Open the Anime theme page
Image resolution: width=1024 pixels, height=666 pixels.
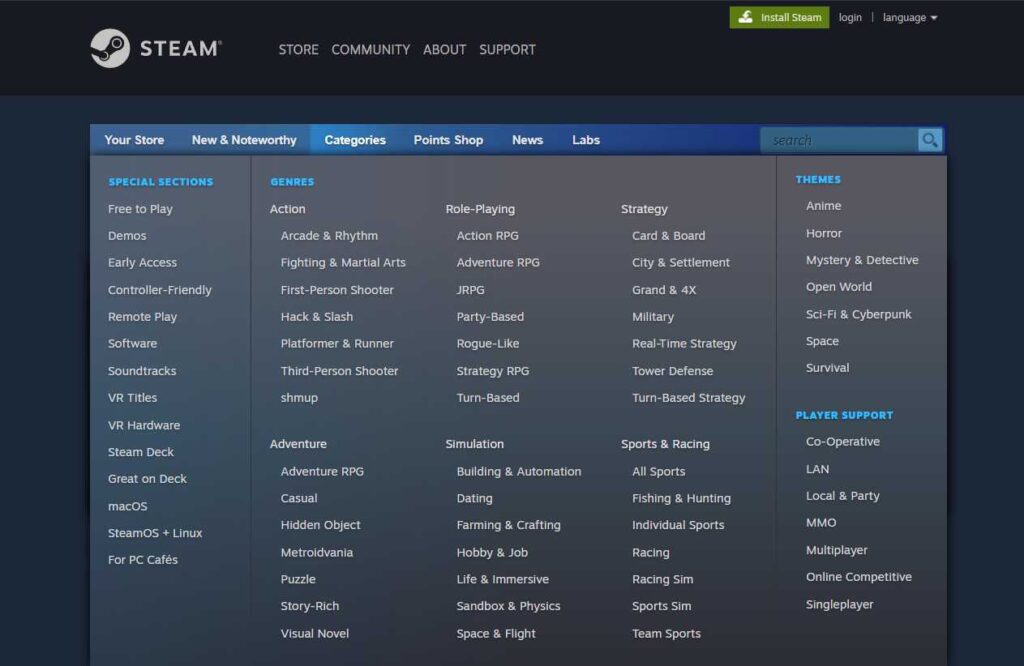click(823, 205)
